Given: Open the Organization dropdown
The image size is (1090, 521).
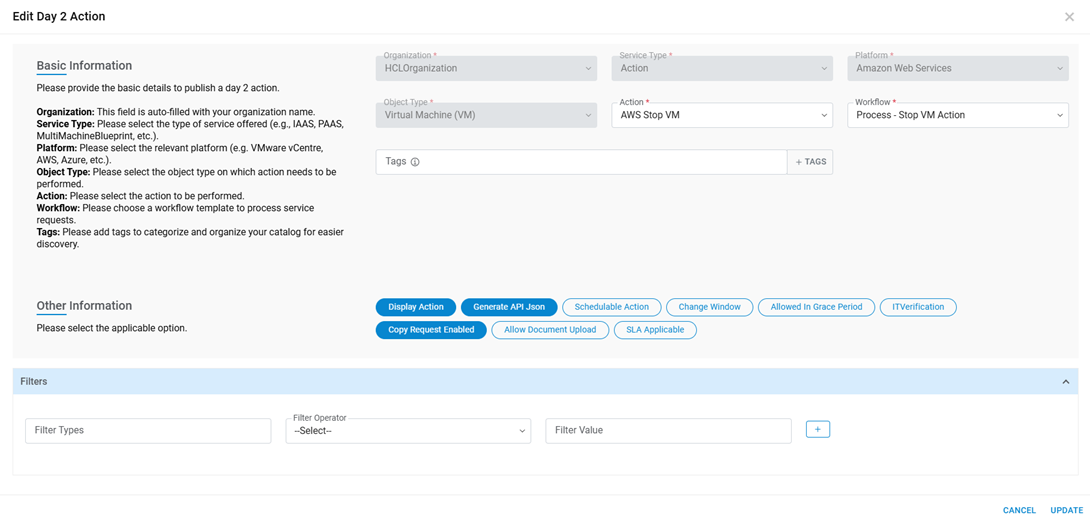Looking at the screenshot, I should [x=487, y=68].
